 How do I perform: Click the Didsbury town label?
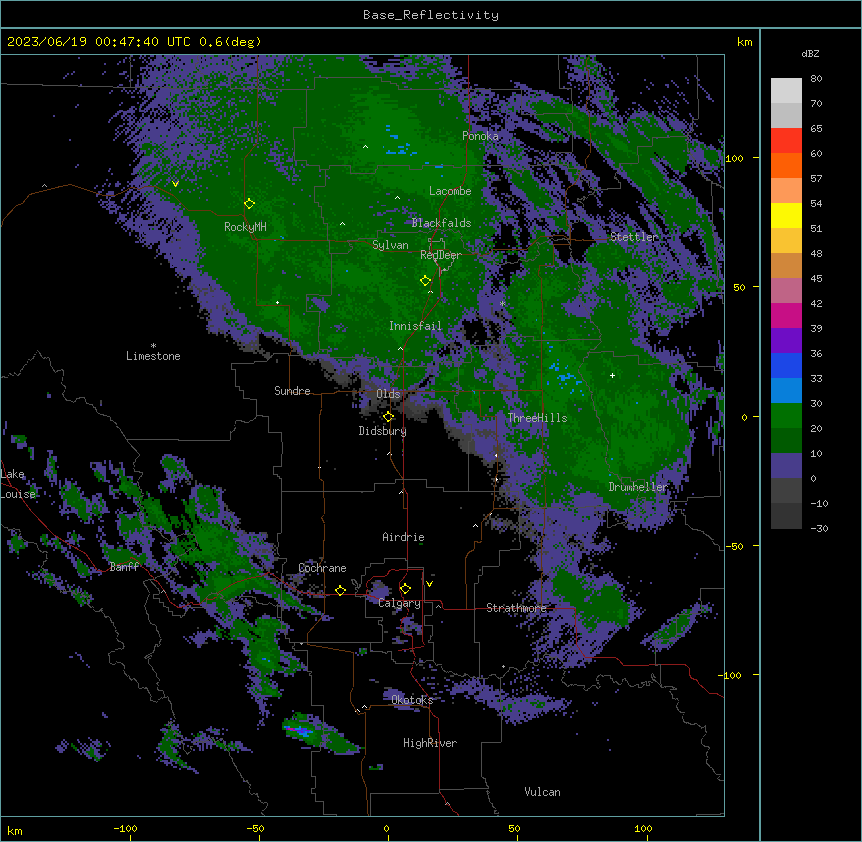(383, 431)
